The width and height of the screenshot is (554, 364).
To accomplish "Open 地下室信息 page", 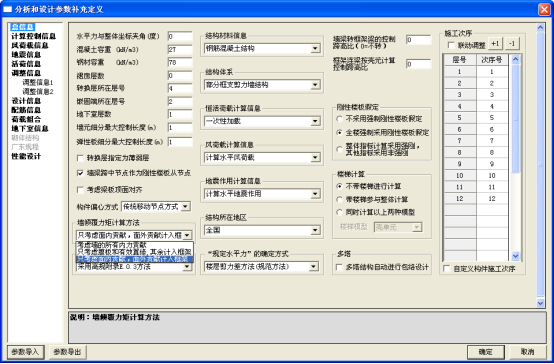I will pos(30,128).
